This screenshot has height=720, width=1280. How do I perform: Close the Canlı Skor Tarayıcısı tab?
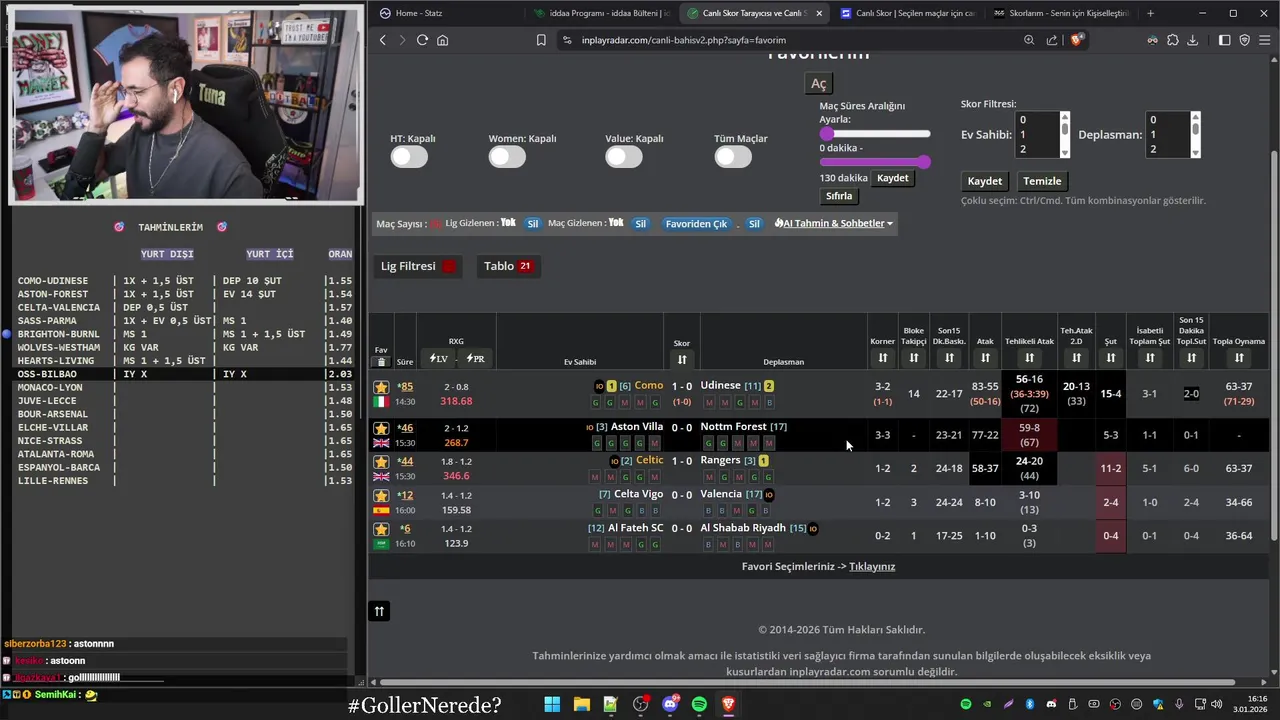(819, 13)
